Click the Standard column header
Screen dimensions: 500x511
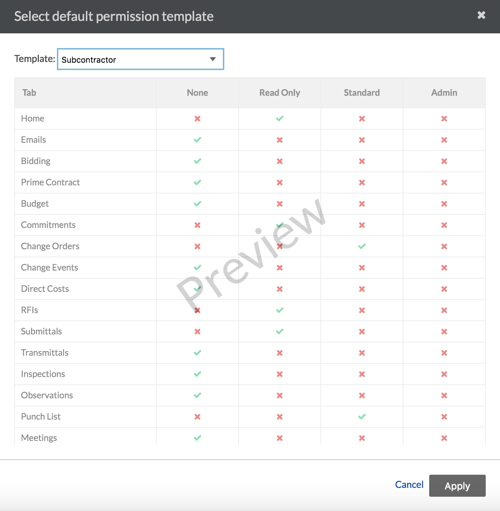362,92
